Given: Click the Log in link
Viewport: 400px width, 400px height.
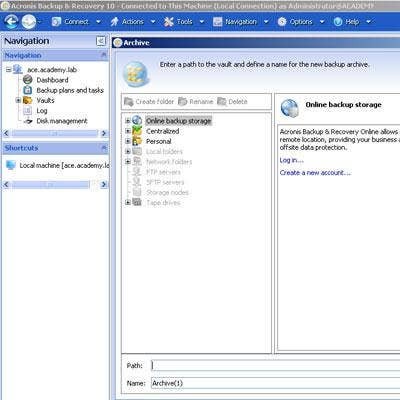Looking at the screenshot, I should click(292, 160).
